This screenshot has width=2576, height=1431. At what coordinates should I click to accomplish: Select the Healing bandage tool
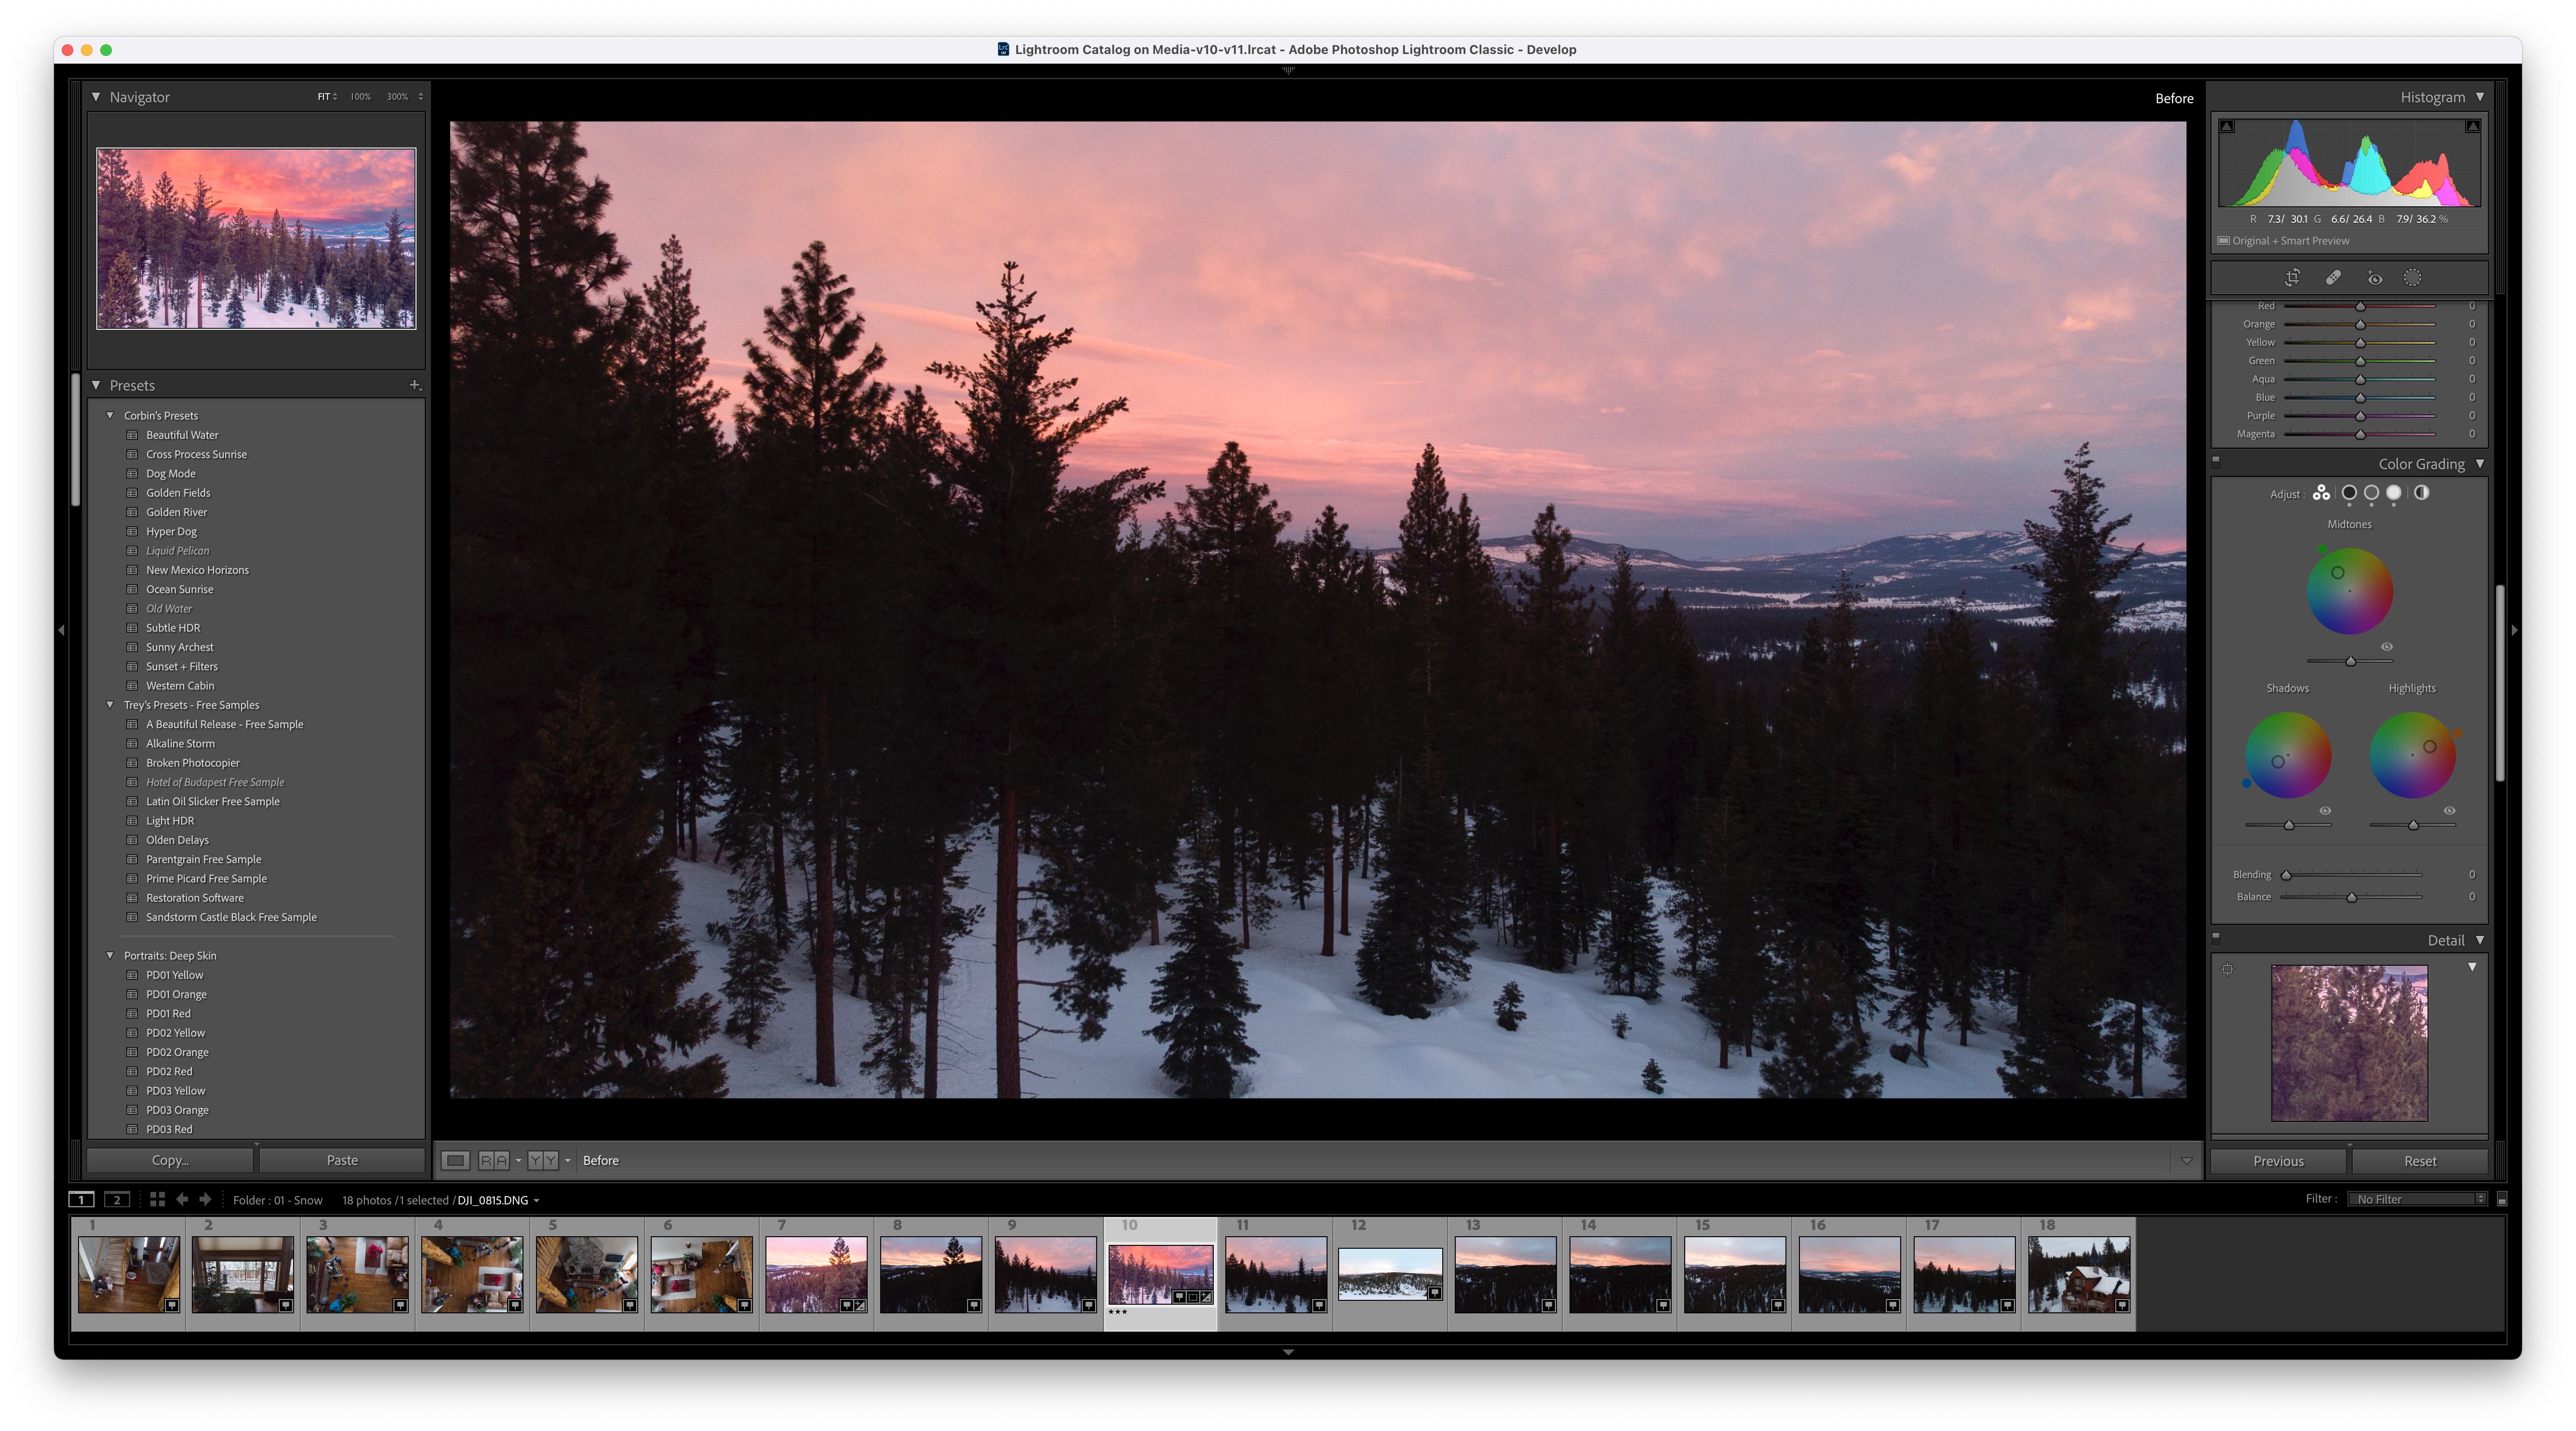(x=2333, y=278)
